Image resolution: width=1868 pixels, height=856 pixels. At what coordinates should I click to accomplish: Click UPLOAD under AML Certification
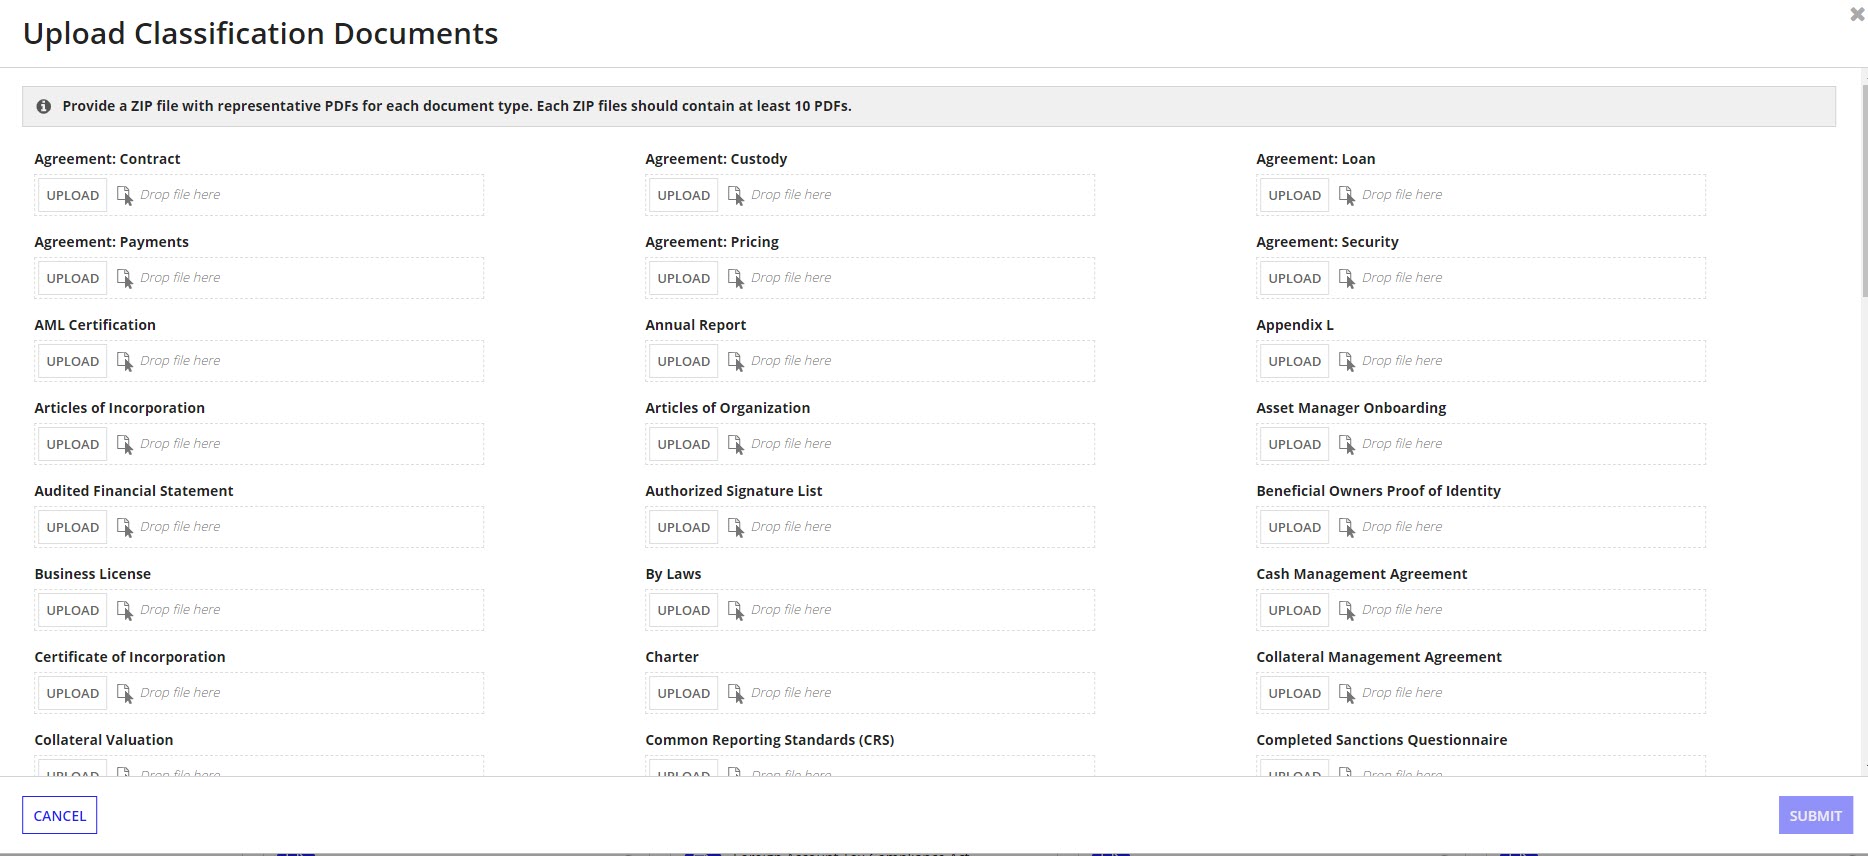[x=73, y=361]
